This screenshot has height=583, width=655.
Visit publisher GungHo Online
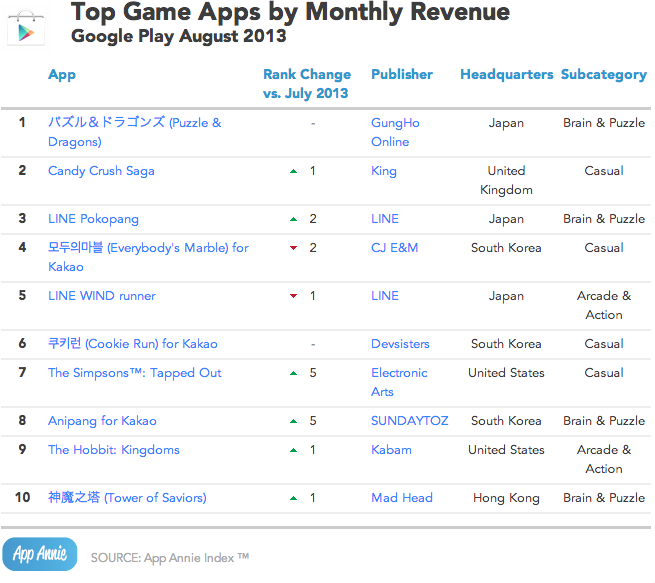tap(395, 132)
